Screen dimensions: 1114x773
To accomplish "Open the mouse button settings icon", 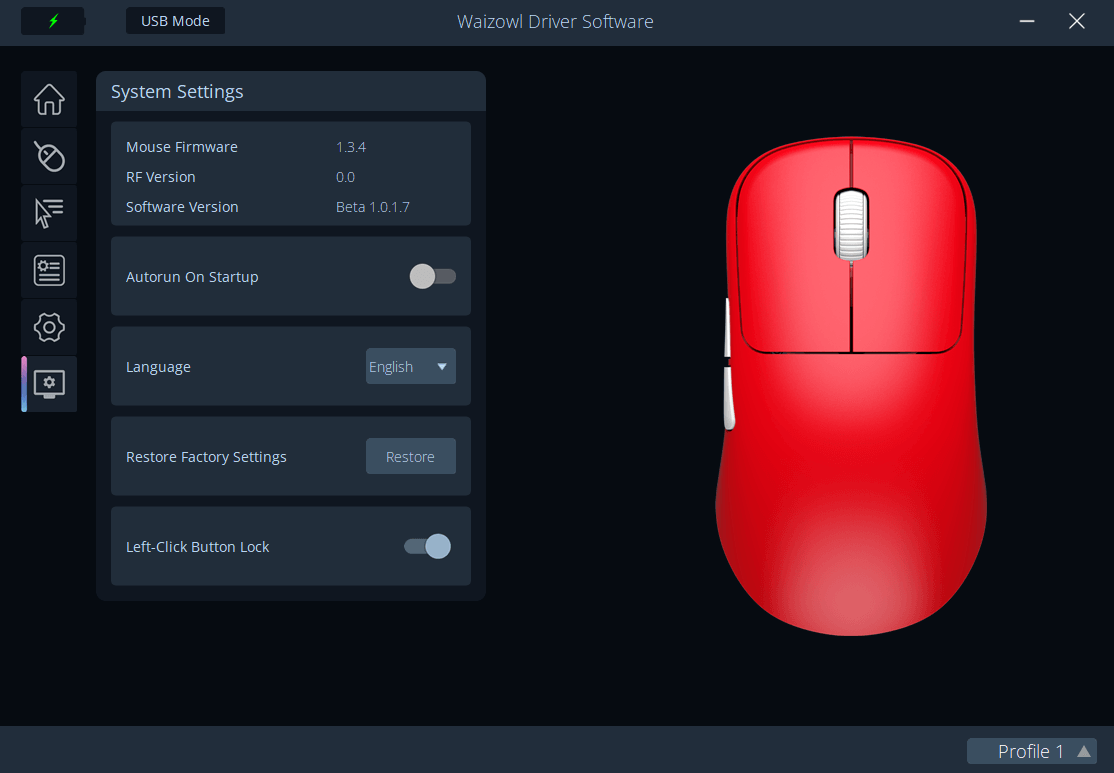I will tap(49, 156).
